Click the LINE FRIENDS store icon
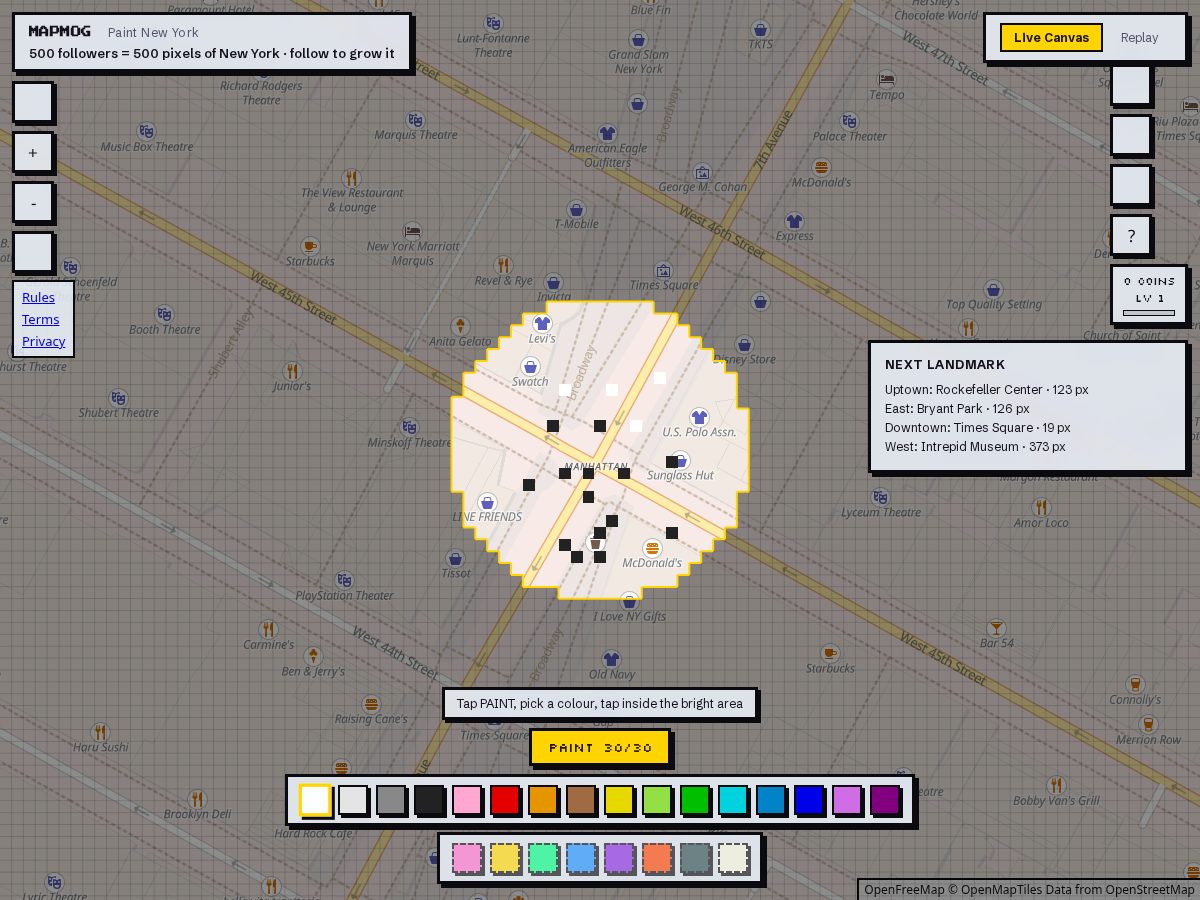This screenshot has width=1200, height=900. 487,502
